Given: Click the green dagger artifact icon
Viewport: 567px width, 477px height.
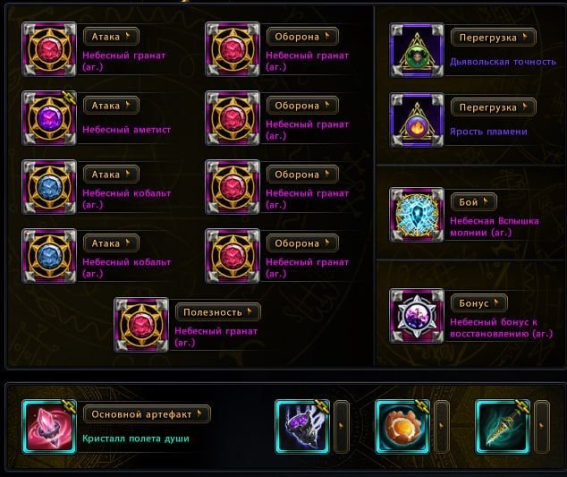Looking at the screenshot, I should (503, 426).
